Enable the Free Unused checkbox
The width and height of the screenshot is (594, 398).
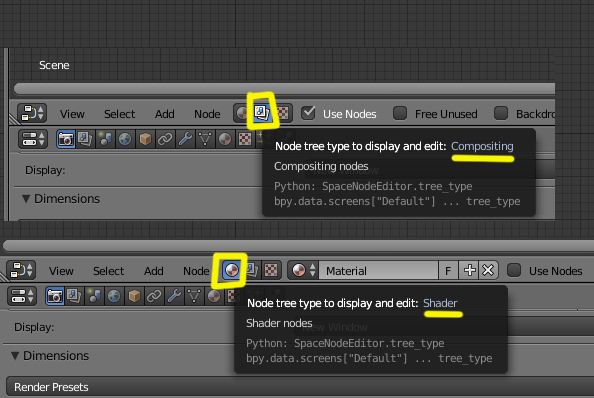[x=400, y=113]
